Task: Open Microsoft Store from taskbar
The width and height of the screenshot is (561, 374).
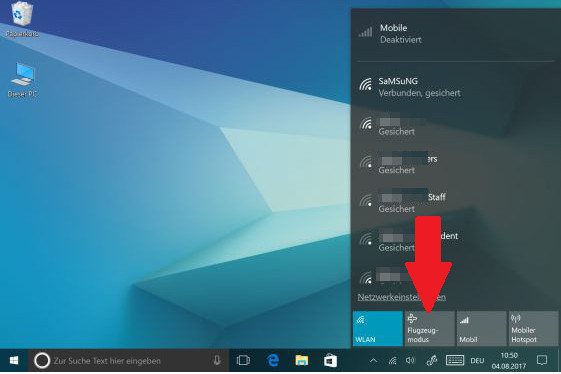Action: coord(330,361)
